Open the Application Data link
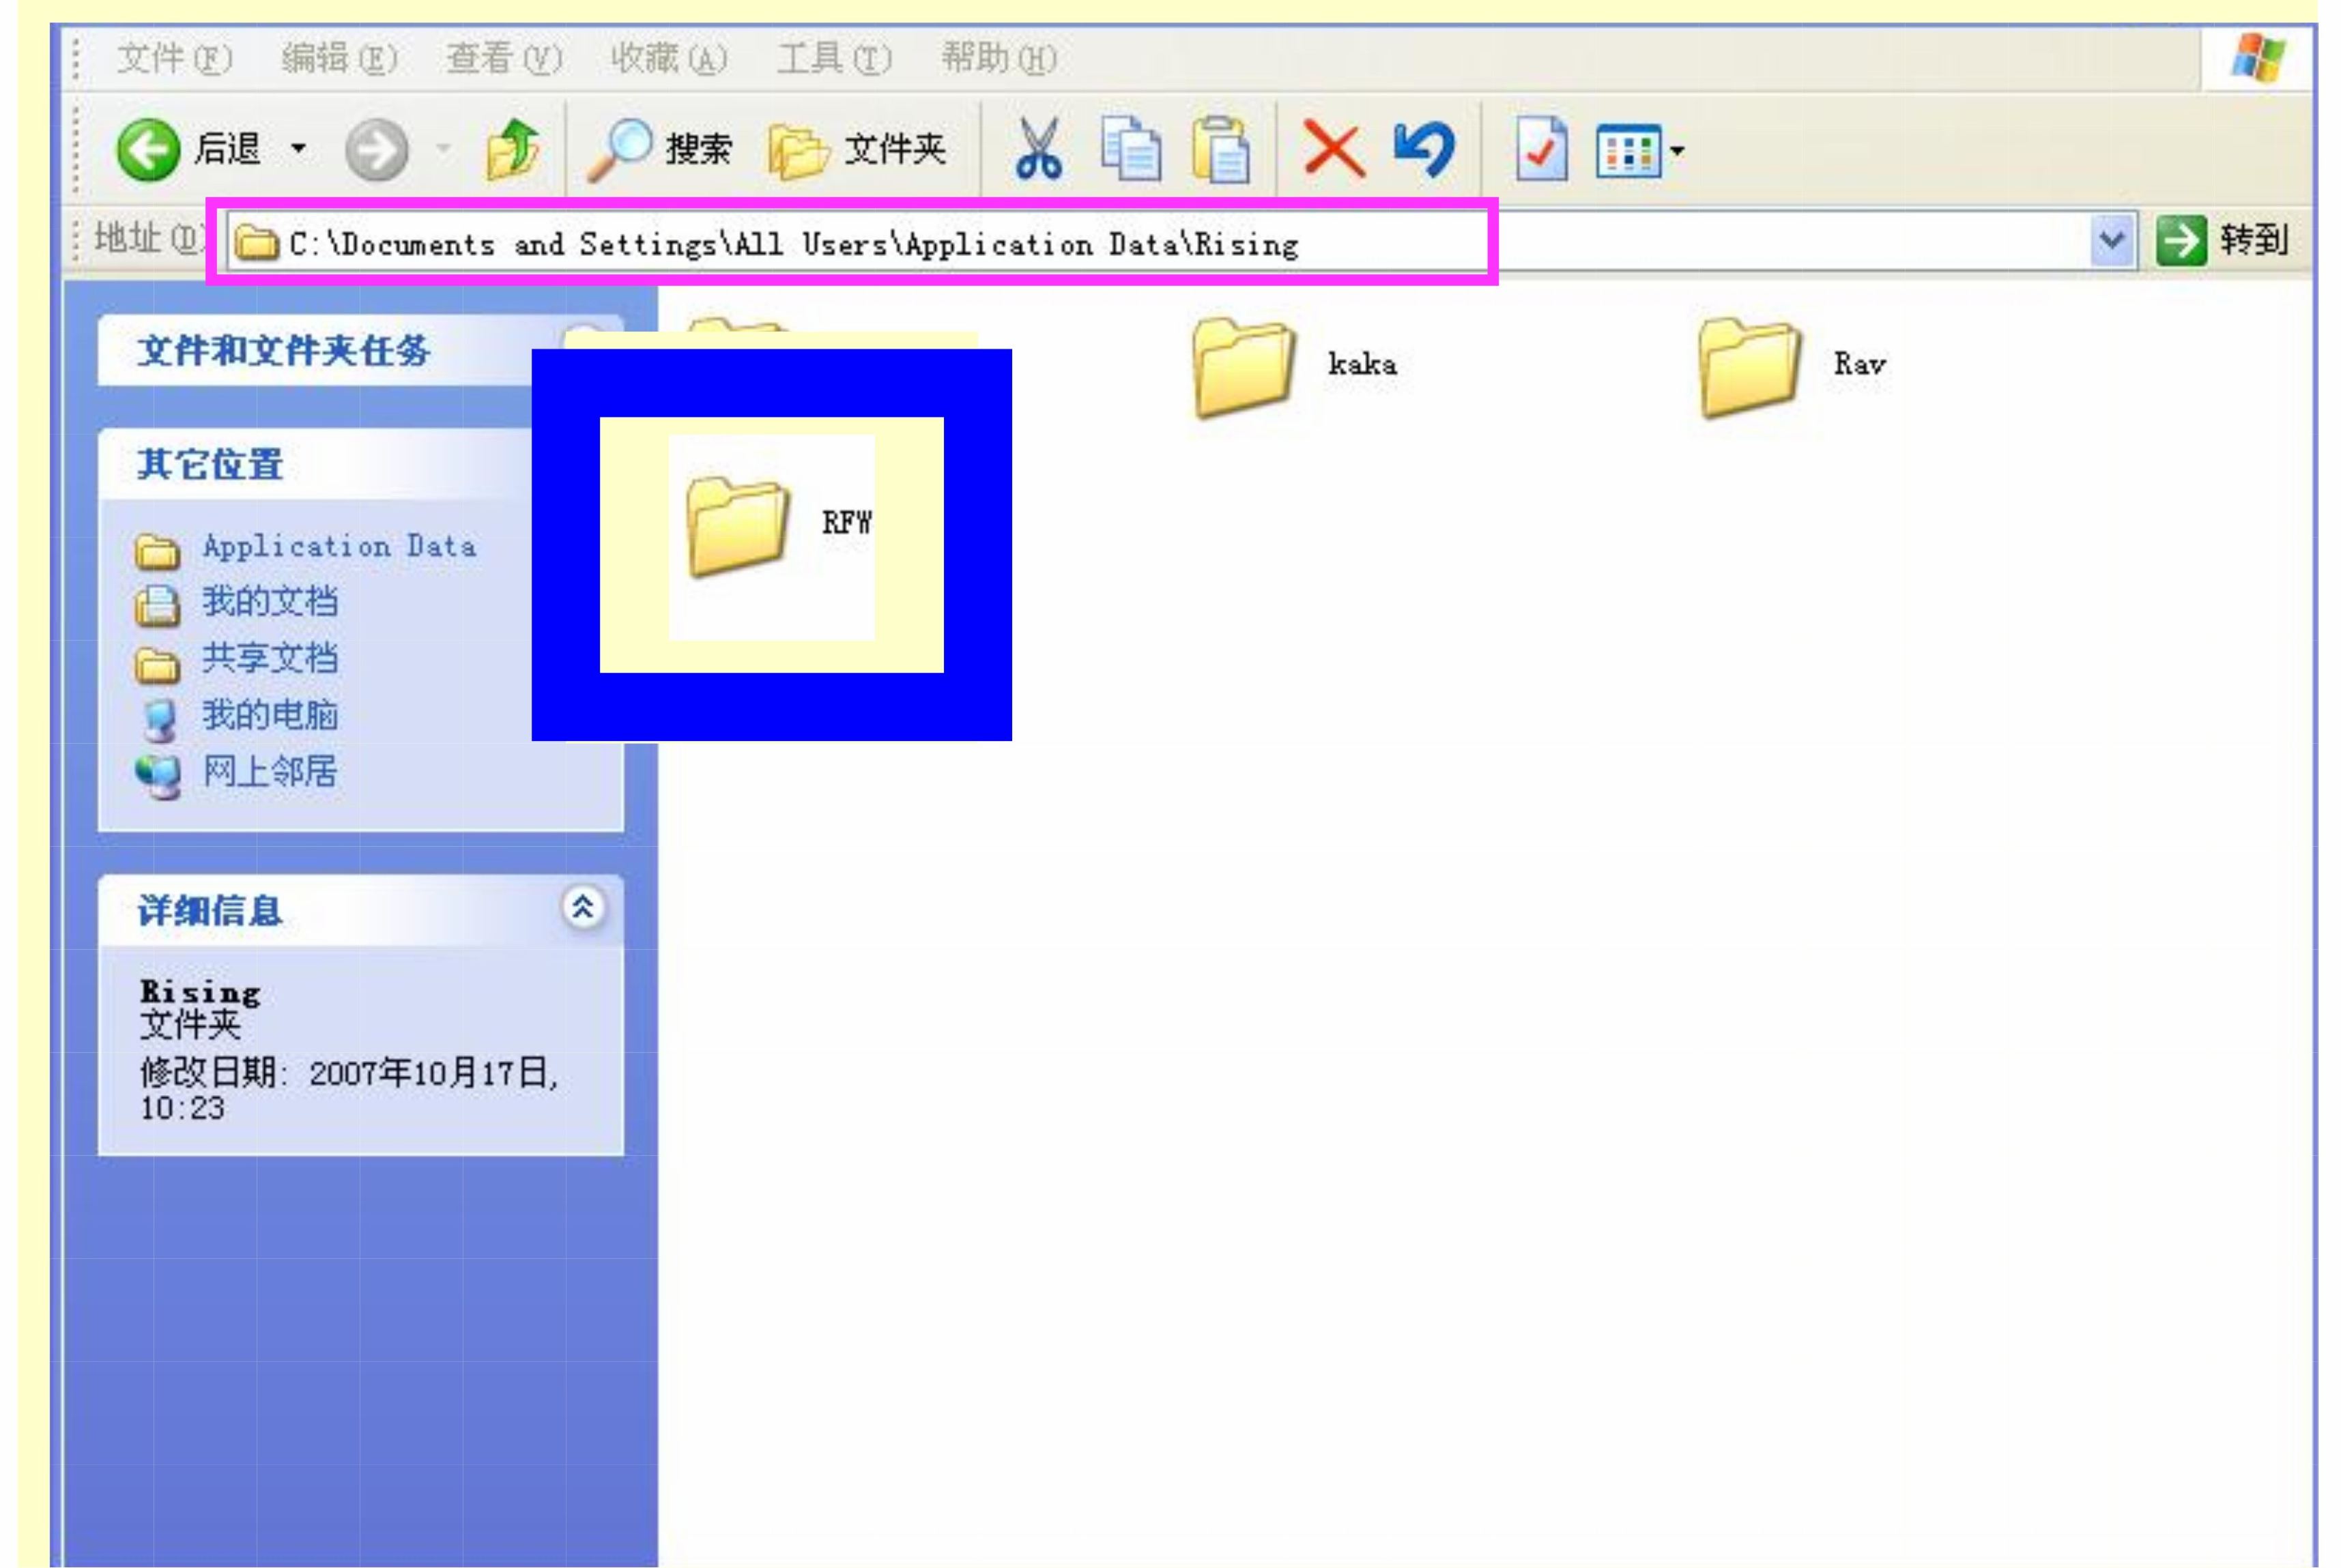Screen dimensions: 2341x1568 click(x=338, y=546)
